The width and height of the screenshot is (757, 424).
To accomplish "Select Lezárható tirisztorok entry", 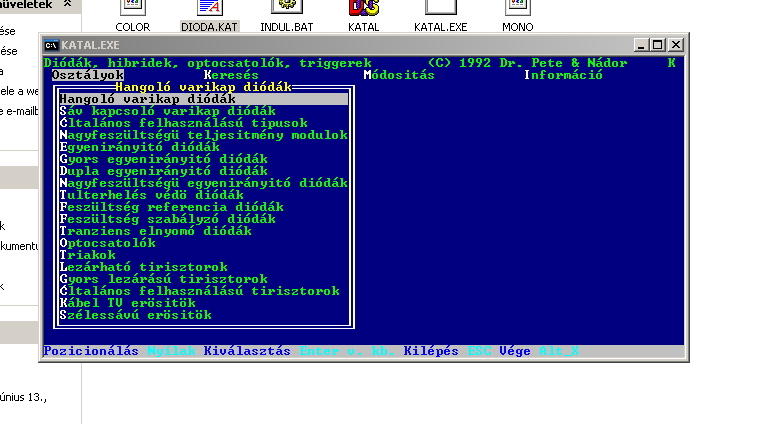I will [x=143, y=267].
